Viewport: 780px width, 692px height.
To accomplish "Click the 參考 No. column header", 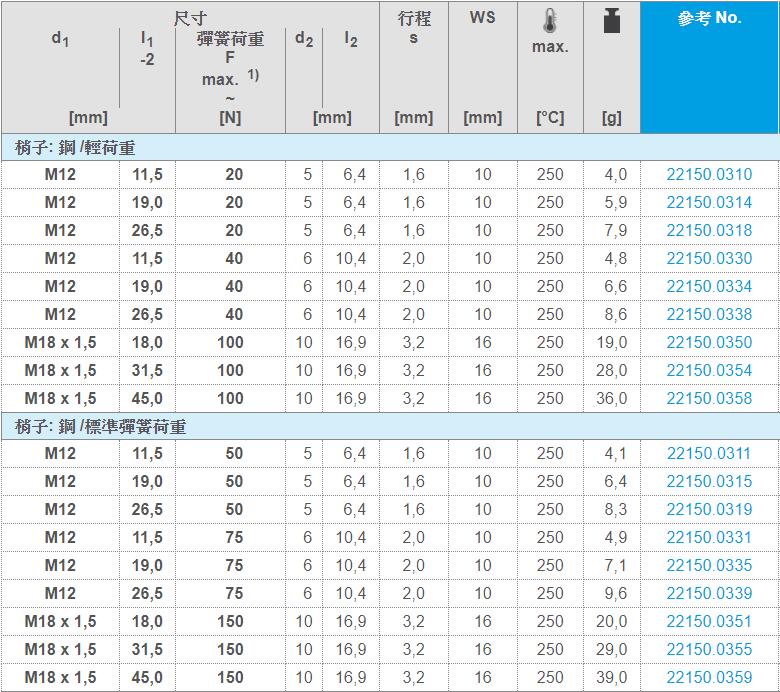I will [709, 19].
